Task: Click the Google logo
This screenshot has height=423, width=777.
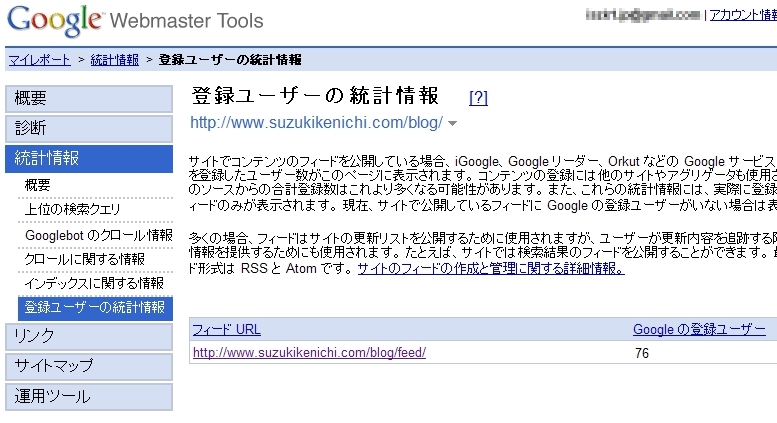Action: point(55,20)
